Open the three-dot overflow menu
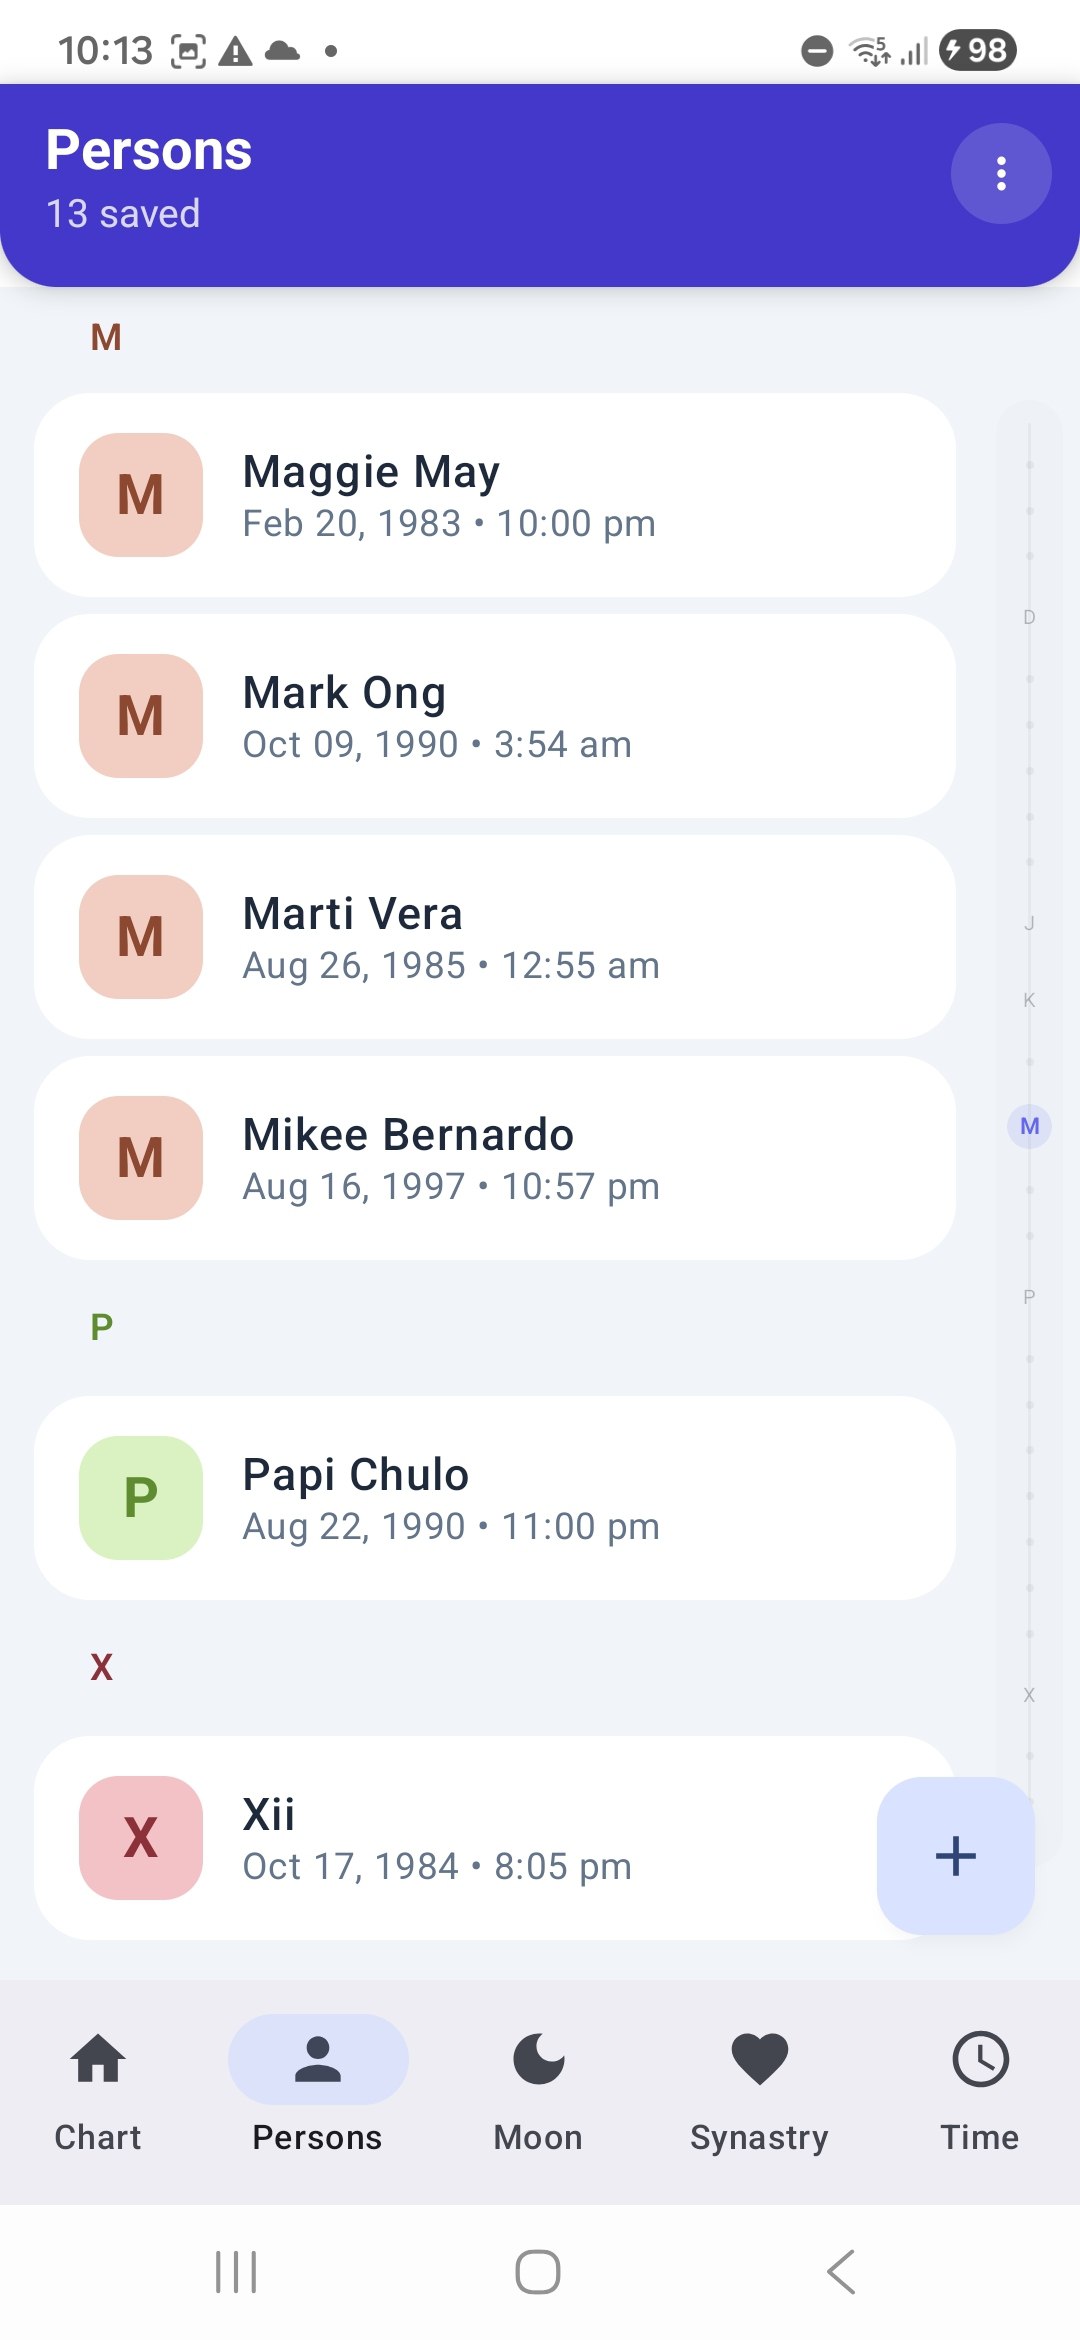This screenshot has height=2340, width=1080. coord(1000,174)
